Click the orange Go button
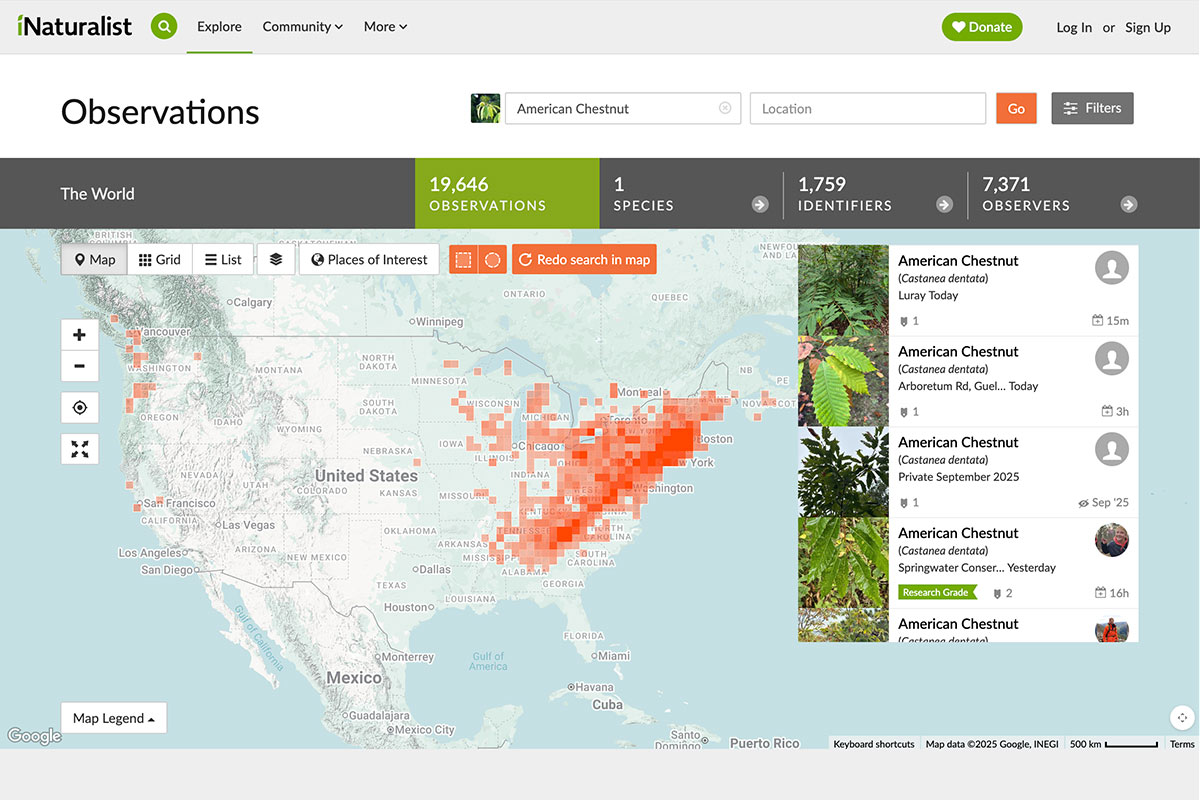Viewport: 1200px width, 800px height. (x=1016, y=109)
